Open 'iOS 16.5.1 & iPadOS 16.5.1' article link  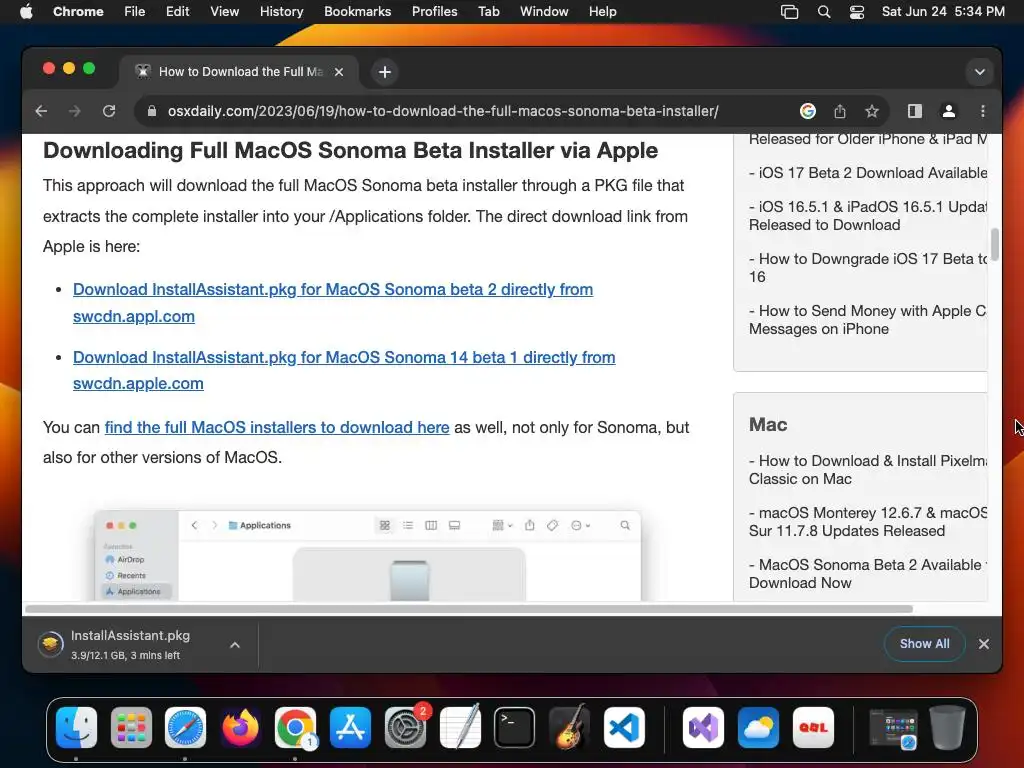tap(868, 216)
